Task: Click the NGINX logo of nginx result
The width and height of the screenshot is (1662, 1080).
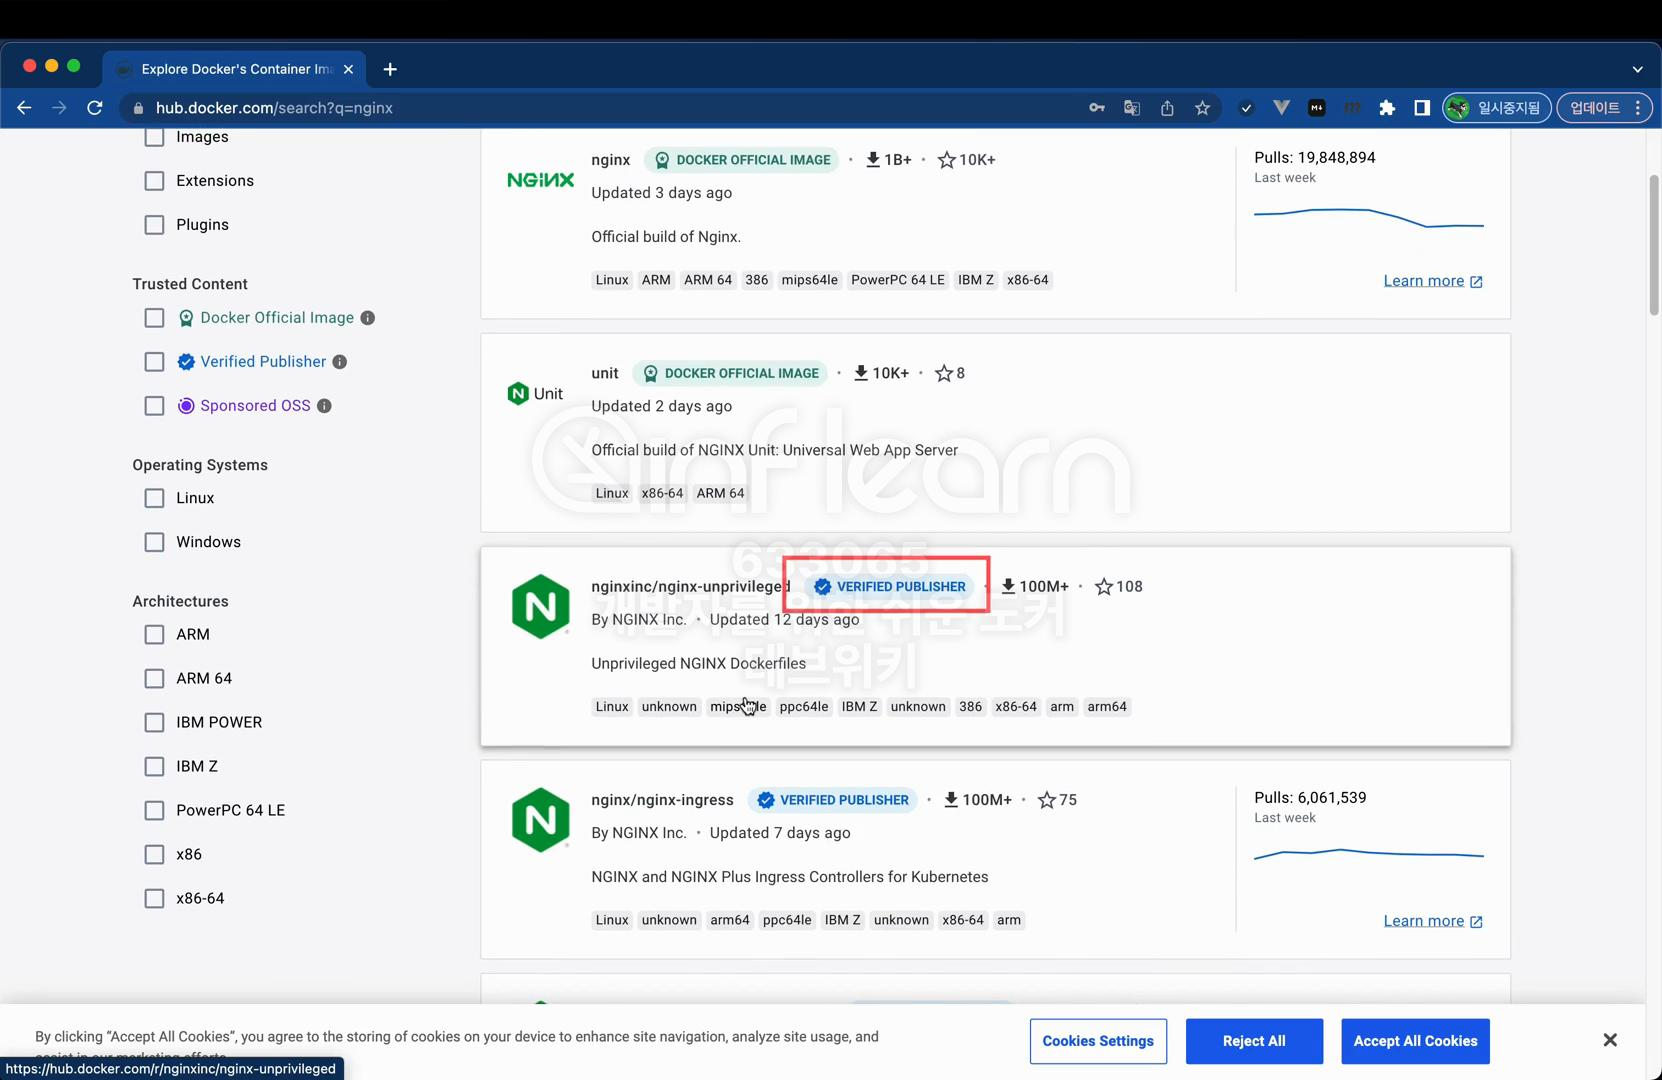Action: coord(540,180)
